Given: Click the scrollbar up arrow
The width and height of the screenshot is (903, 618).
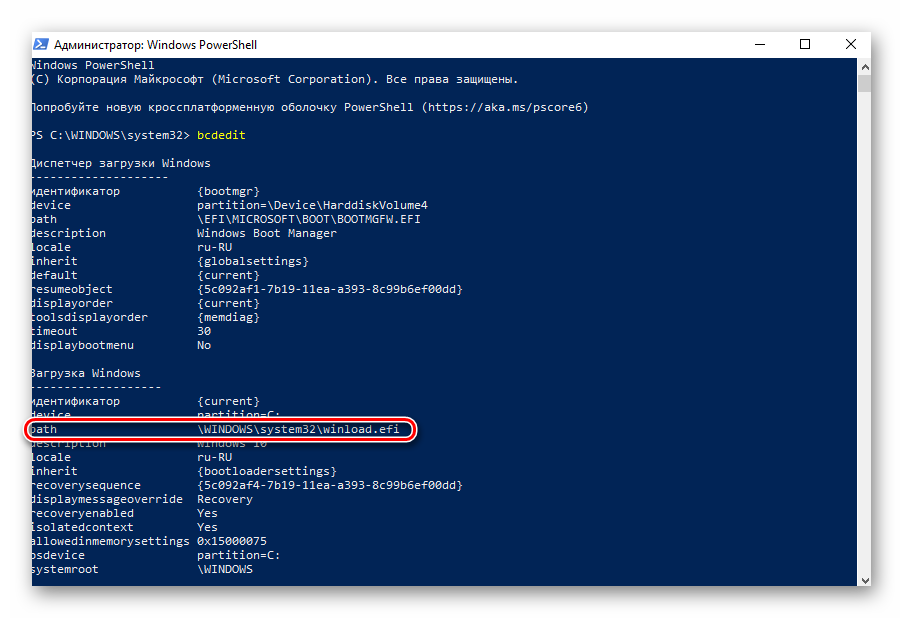Looking at the screenshot, I should point(864,67).
